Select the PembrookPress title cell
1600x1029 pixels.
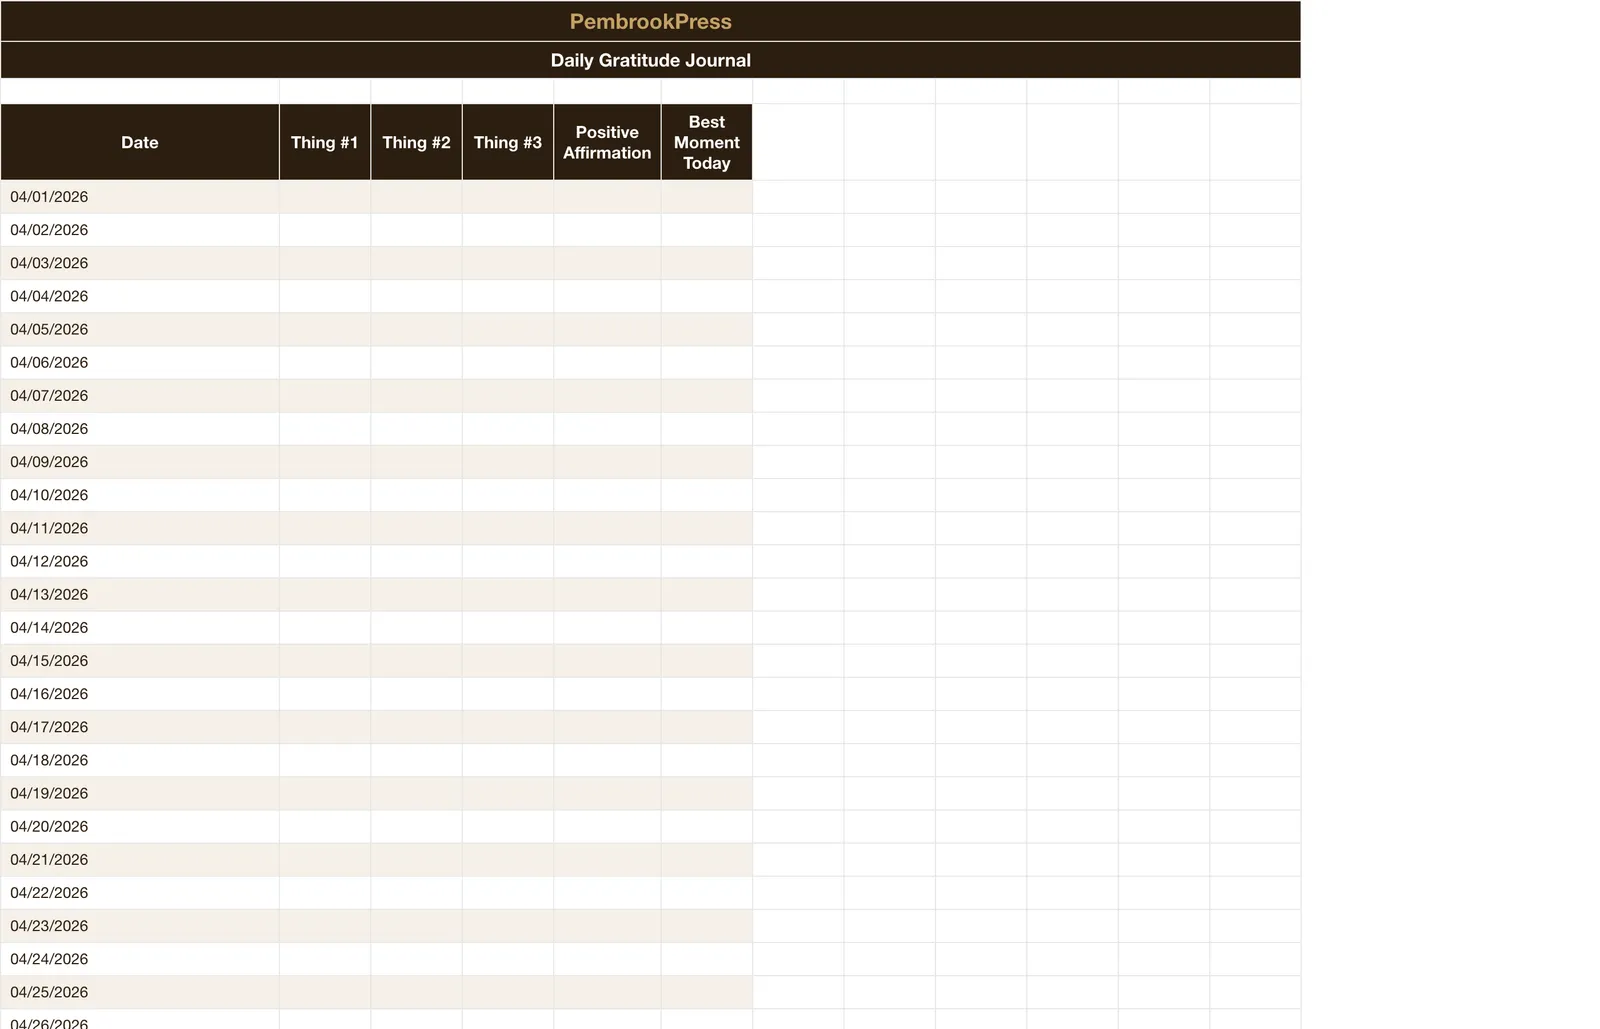(x=650, y=21)
